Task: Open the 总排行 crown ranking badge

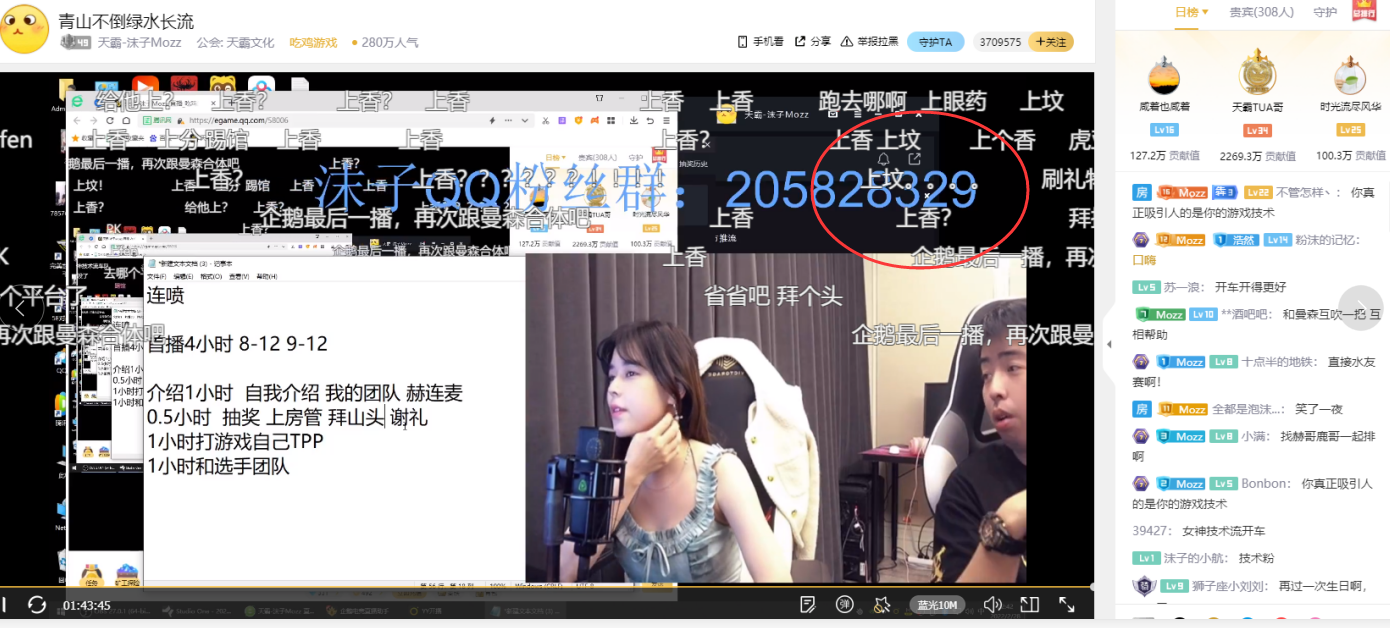Action: 1364,11
